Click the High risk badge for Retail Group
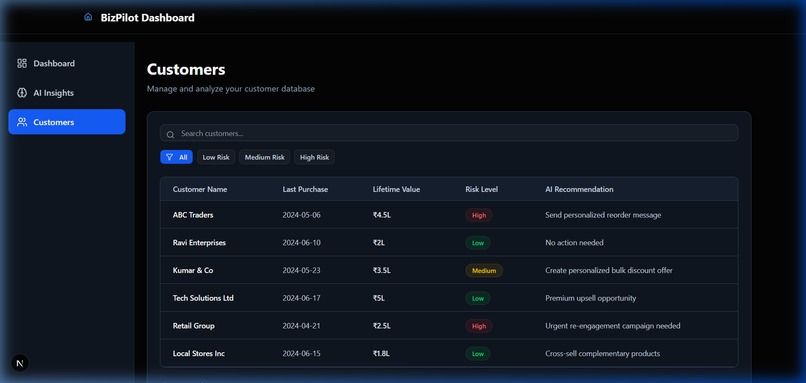 click(x=479, y=326)
